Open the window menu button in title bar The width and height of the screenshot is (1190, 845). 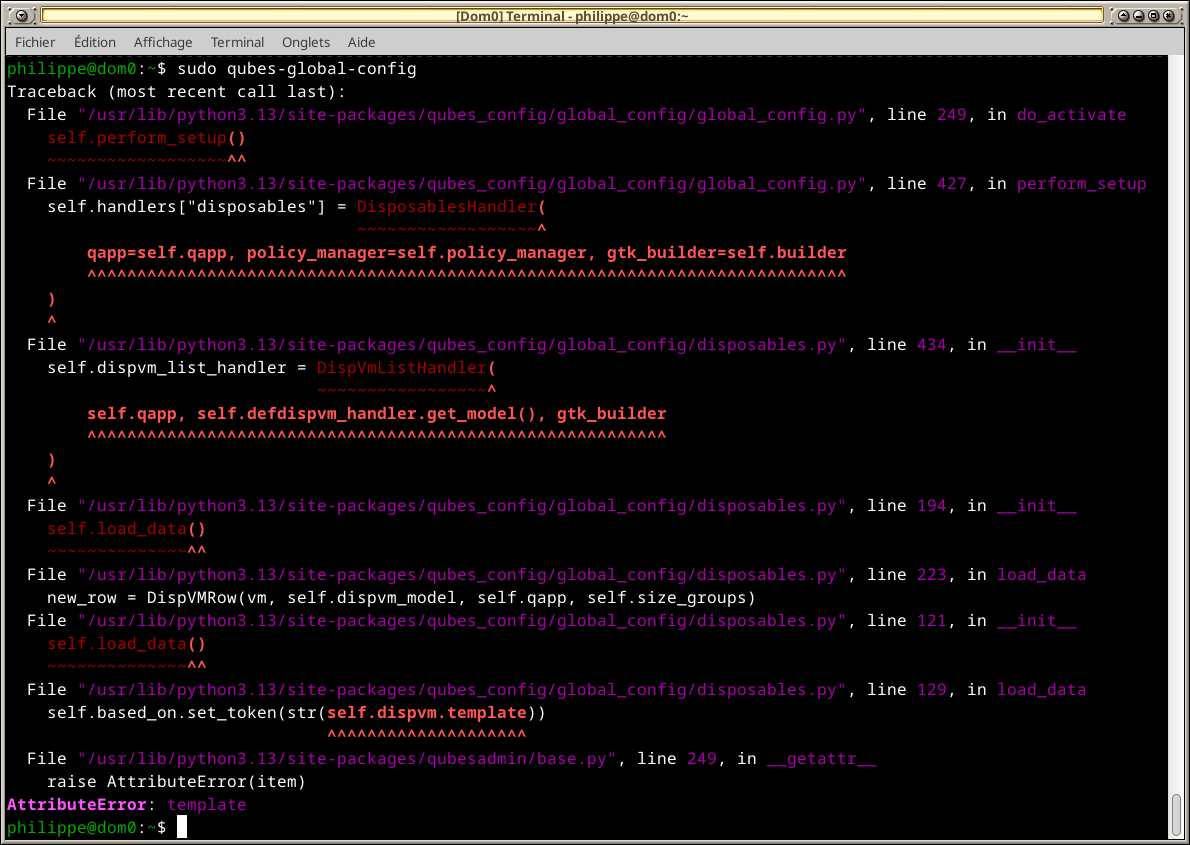point(22,15)
